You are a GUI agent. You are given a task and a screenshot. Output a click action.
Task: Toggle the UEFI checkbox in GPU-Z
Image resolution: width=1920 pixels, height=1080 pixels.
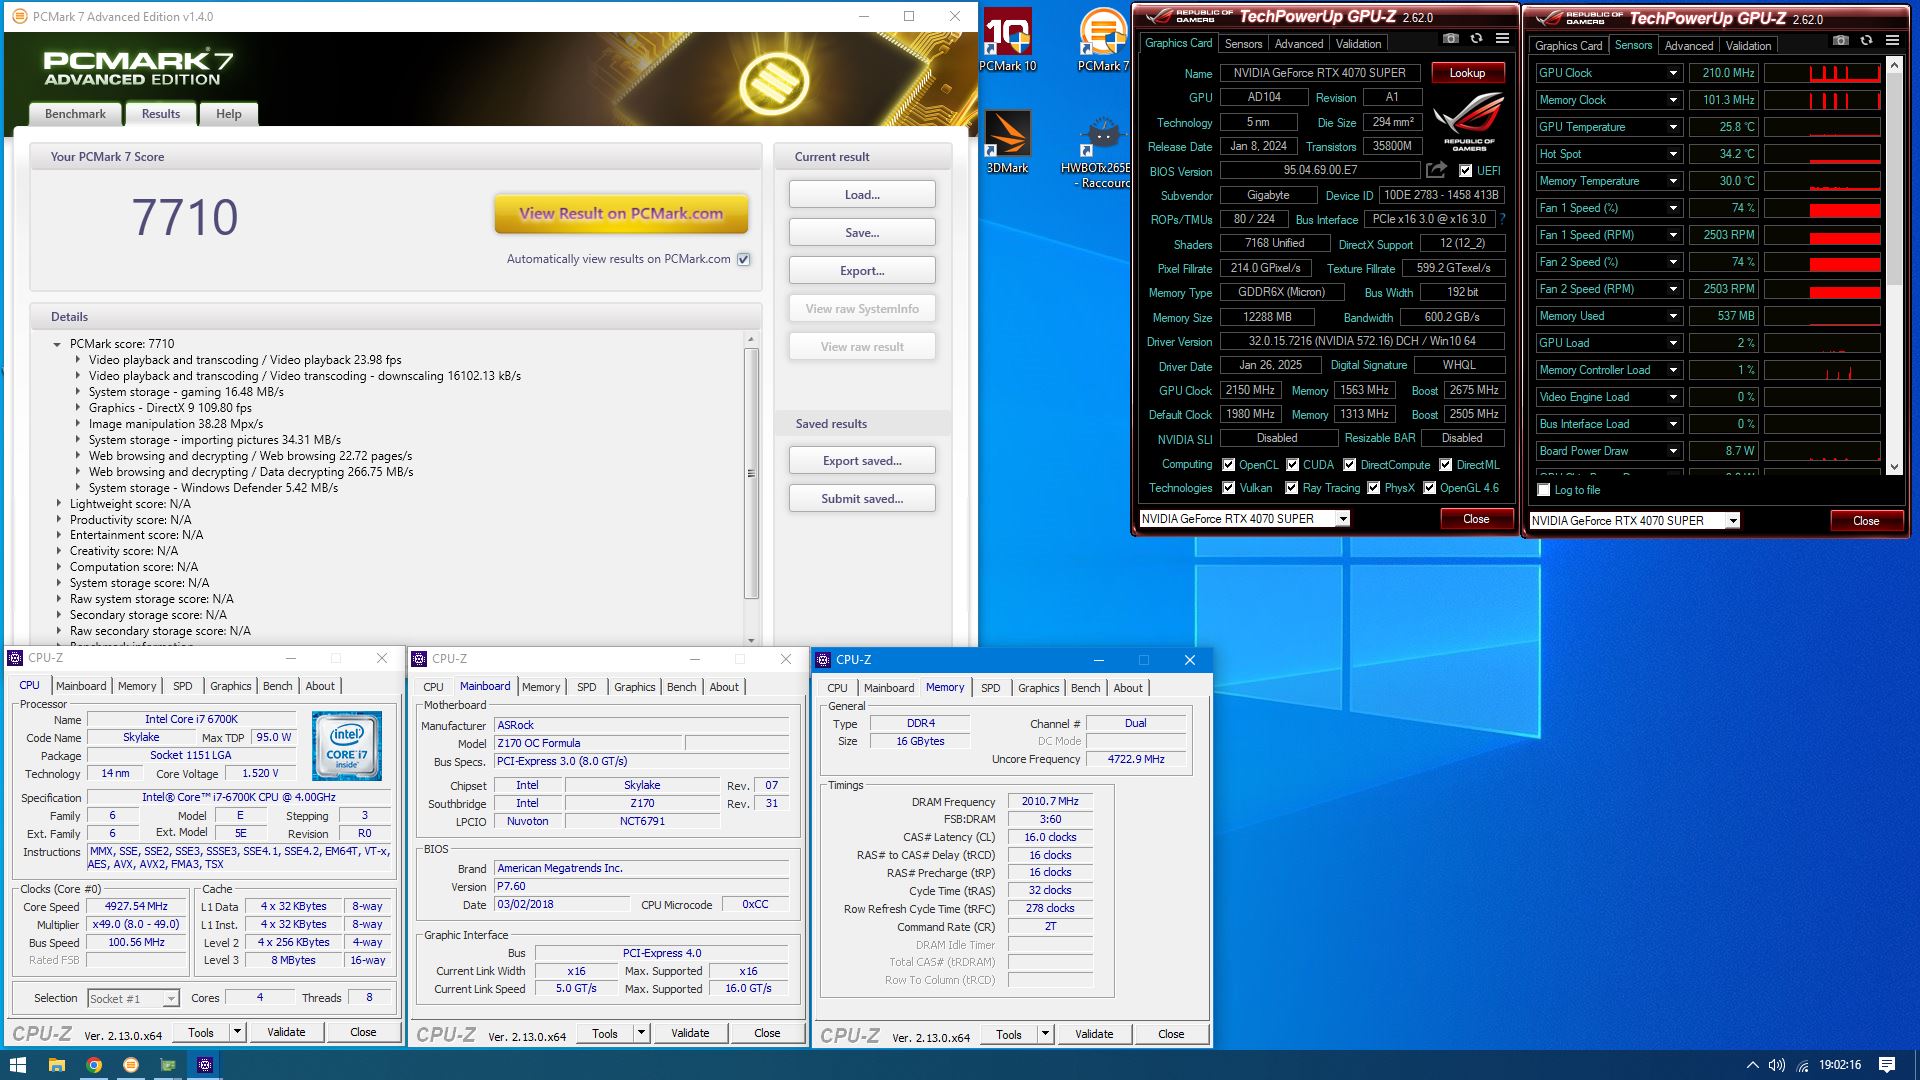pyautogui.click(x=1465, y=171)
